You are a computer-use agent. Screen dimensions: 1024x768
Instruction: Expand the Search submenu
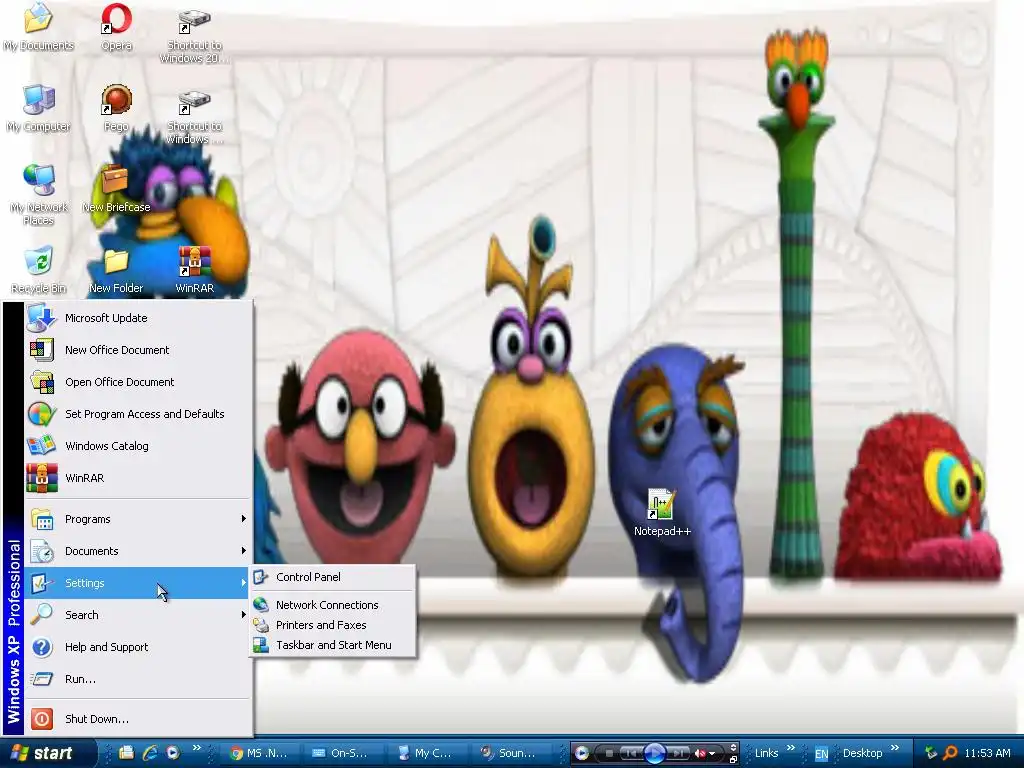pyautogui.click(x=138, y=615)
